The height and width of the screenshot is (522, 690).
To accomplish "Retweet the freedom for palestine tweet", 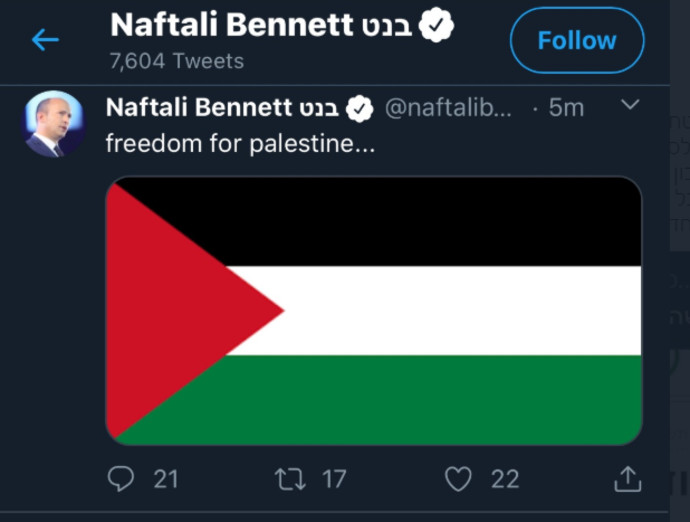I will pyautogui.click(x=289, y=479).
